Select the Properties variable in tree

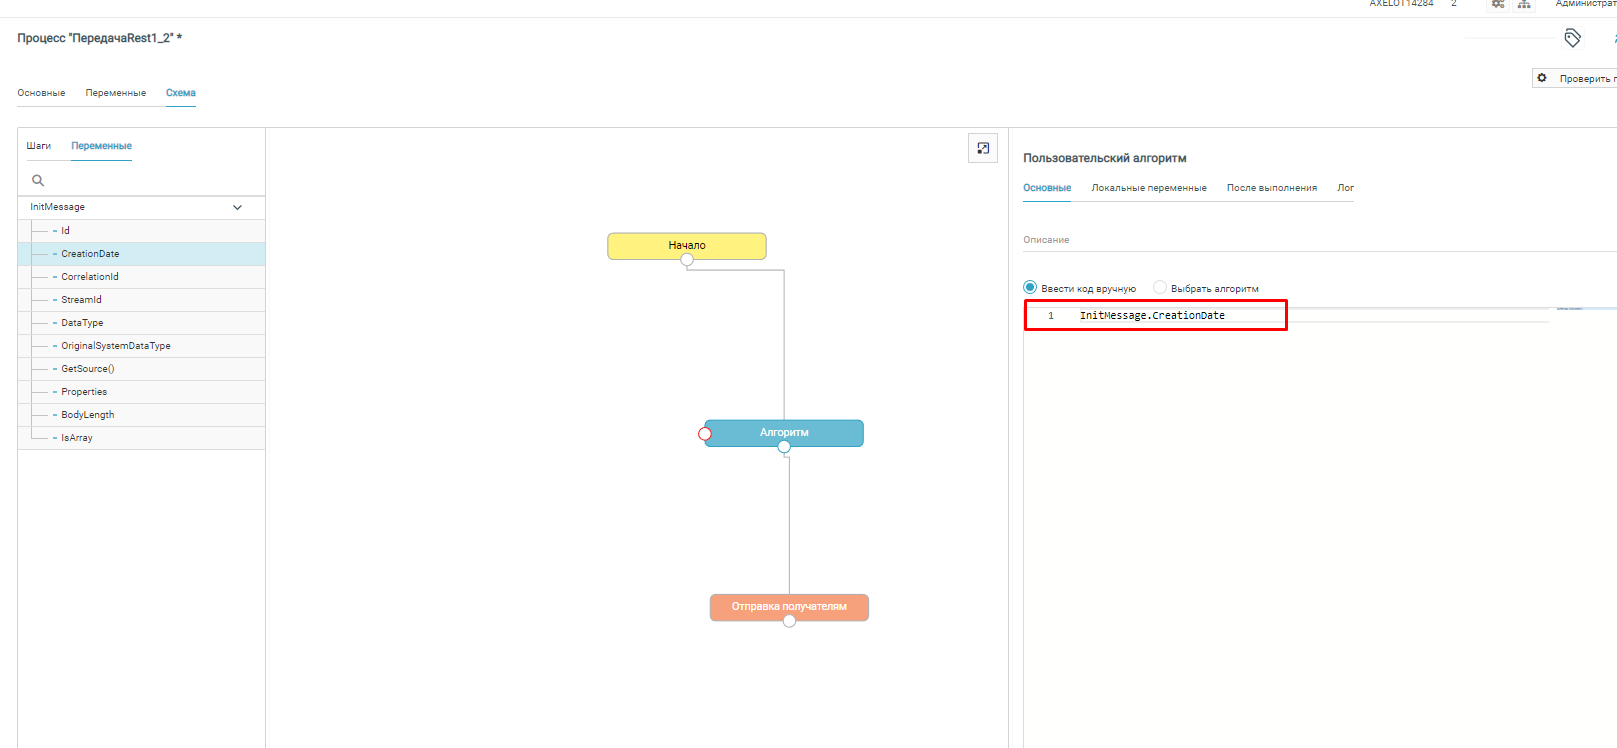tap(84, 392)
